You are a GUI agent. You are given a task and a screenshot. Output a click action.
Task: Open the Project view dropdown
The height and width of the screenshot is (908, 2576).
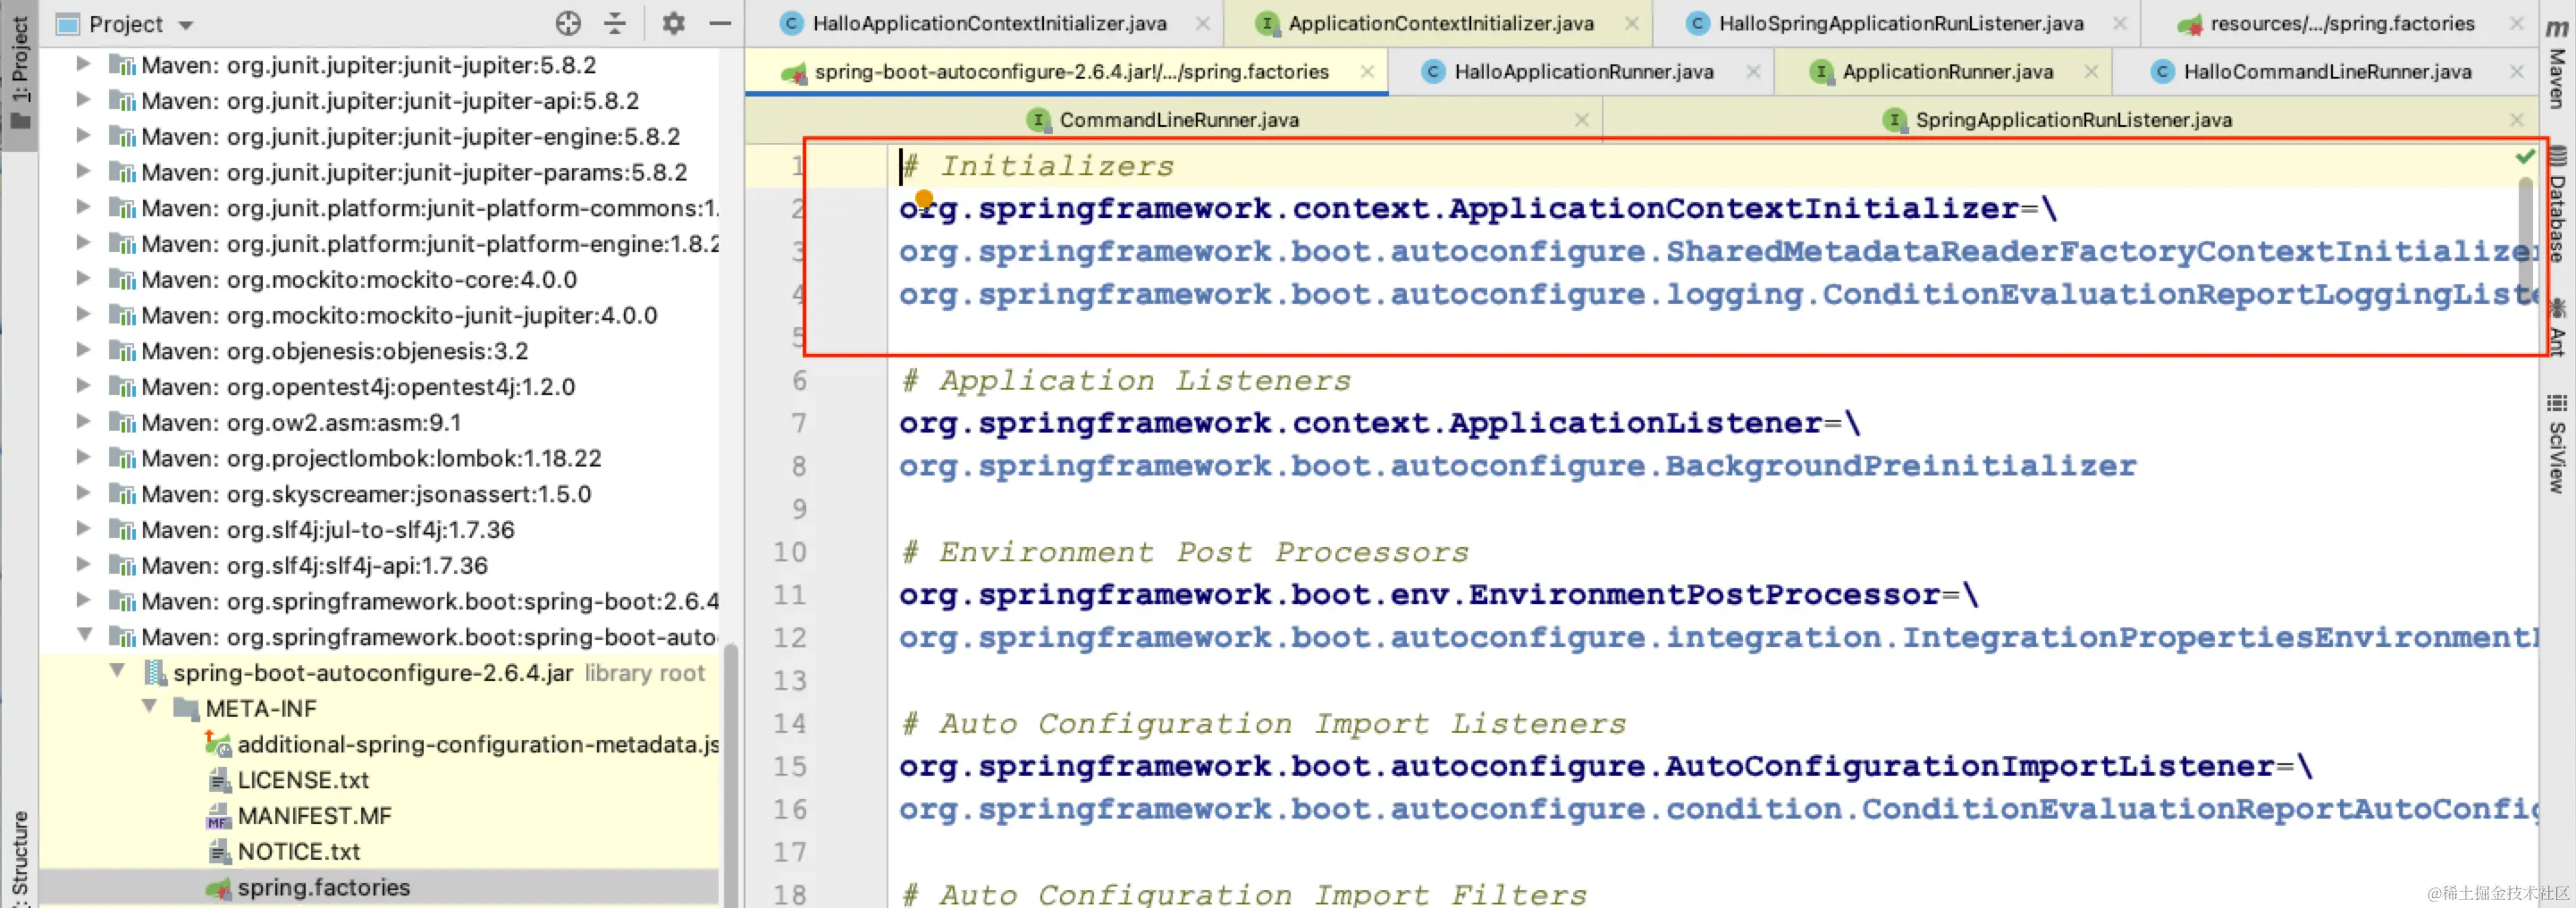[x=186, y=24]
